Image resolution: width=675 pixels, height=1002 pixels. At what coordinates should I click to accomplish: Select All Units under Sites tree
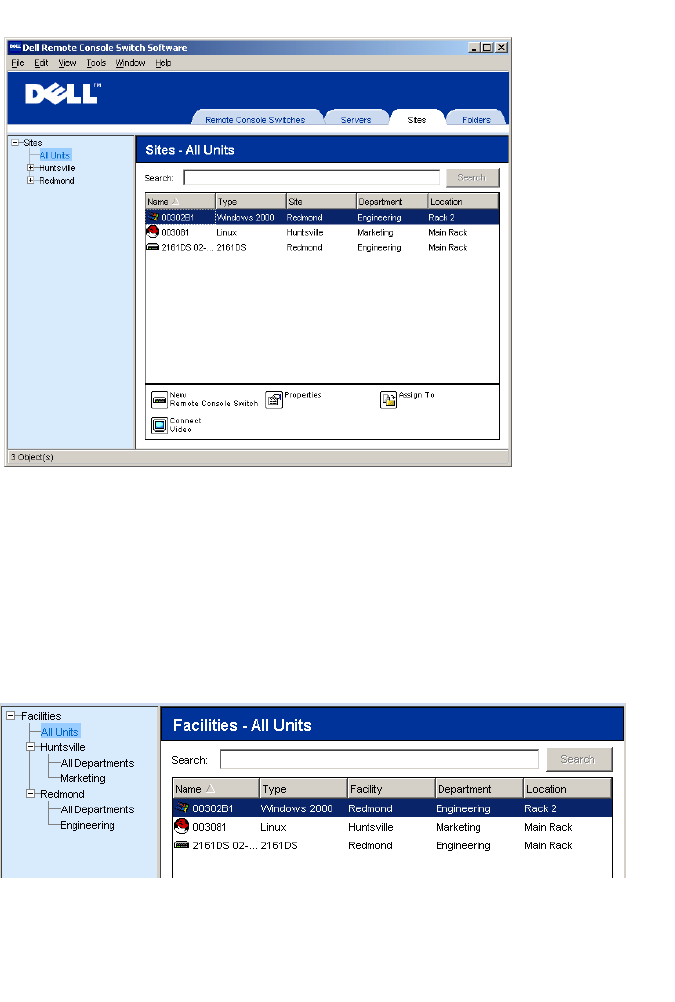click(55, 155)
